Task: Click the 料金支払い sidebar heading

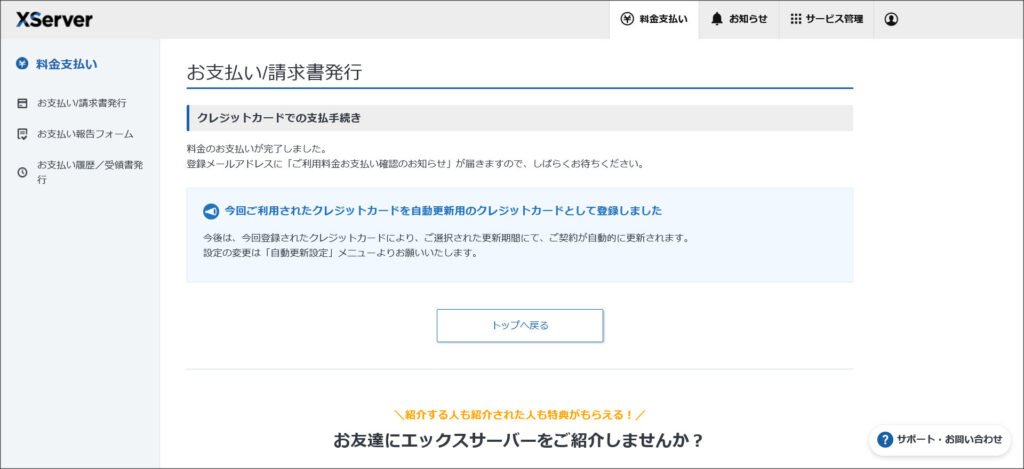Action: pyautogui.click(x=67, y=64)
